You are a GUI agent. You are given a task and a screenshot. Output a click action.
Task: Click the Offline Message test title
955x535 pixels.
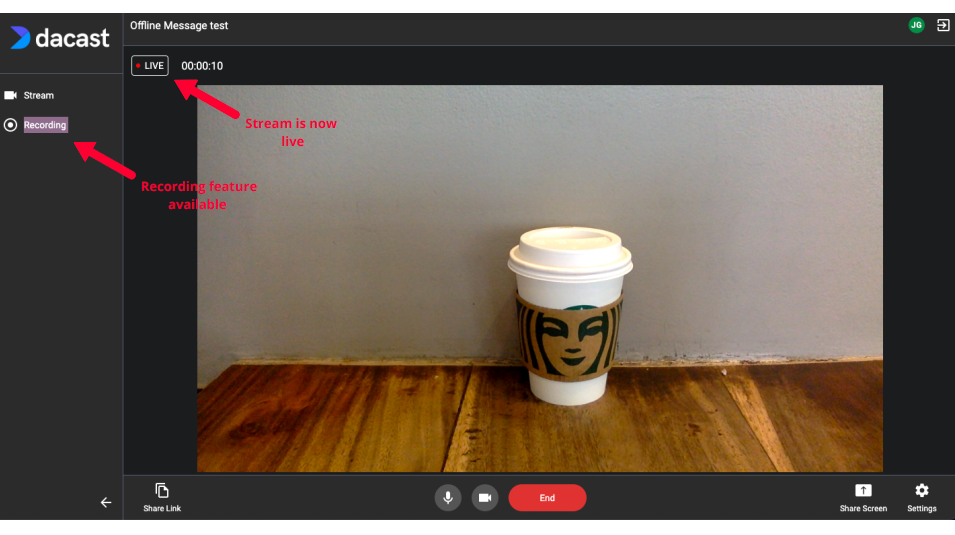(x=179, y=26)
